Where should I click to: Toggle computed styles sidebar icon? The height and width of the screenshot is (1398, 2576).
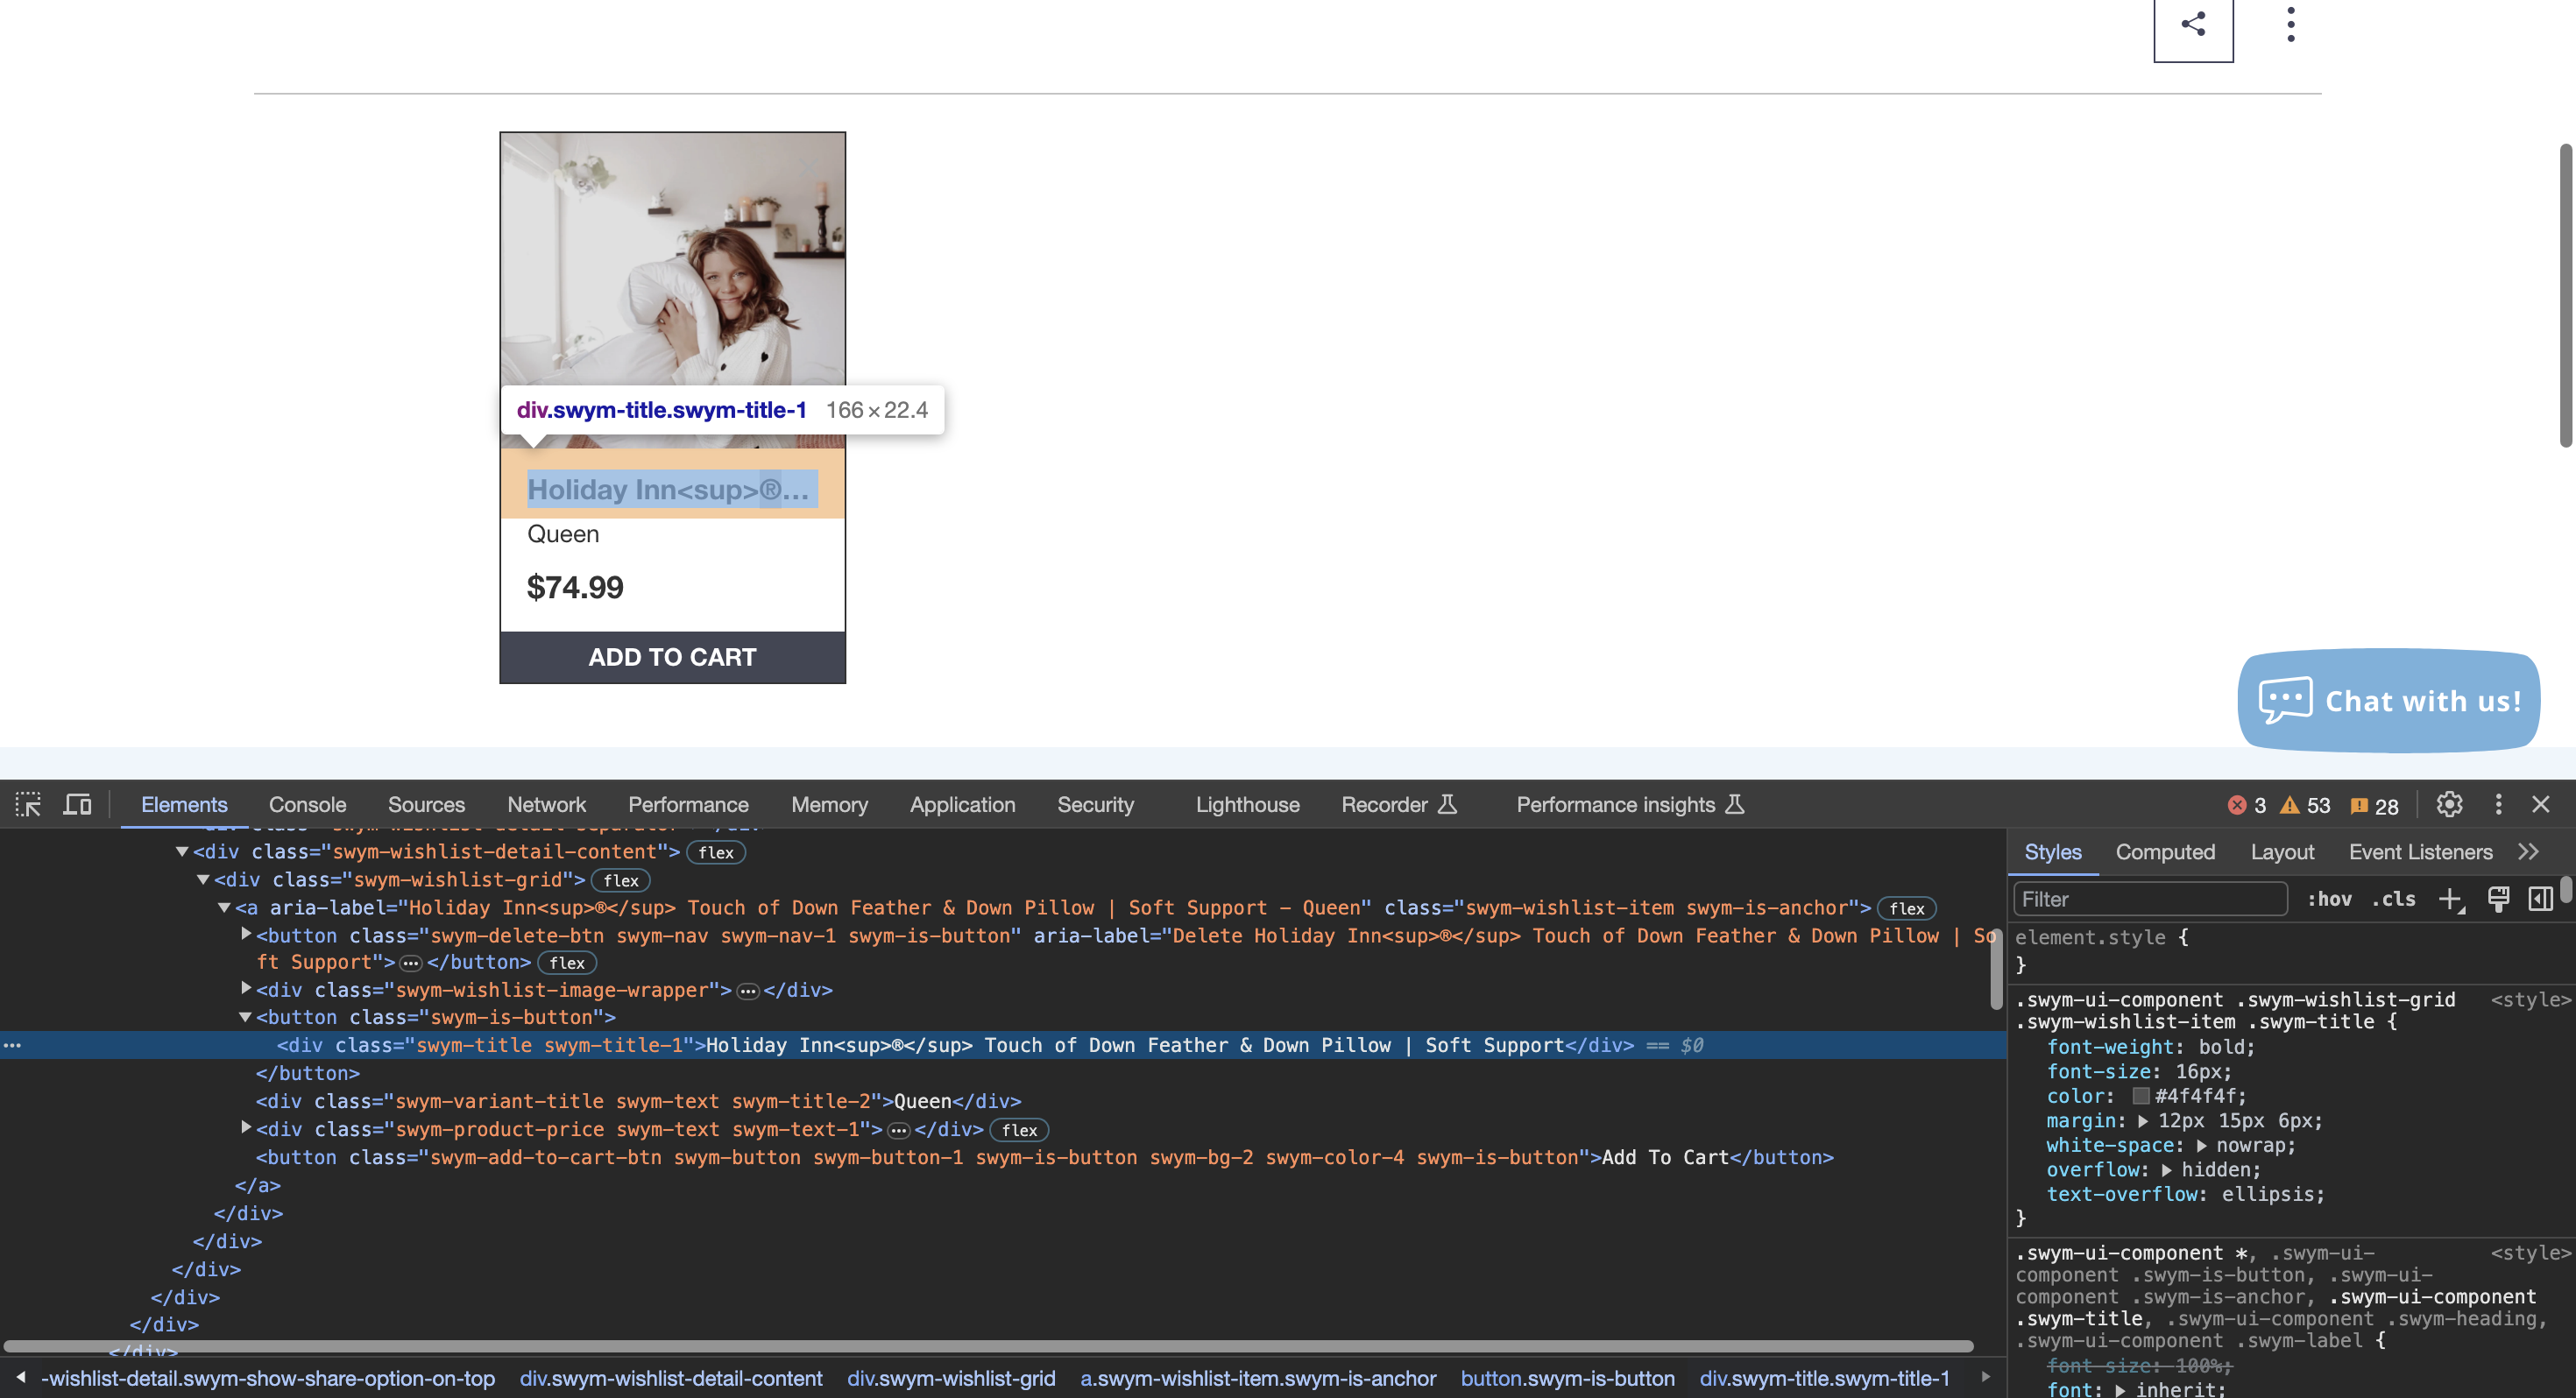coord(2540,899)
